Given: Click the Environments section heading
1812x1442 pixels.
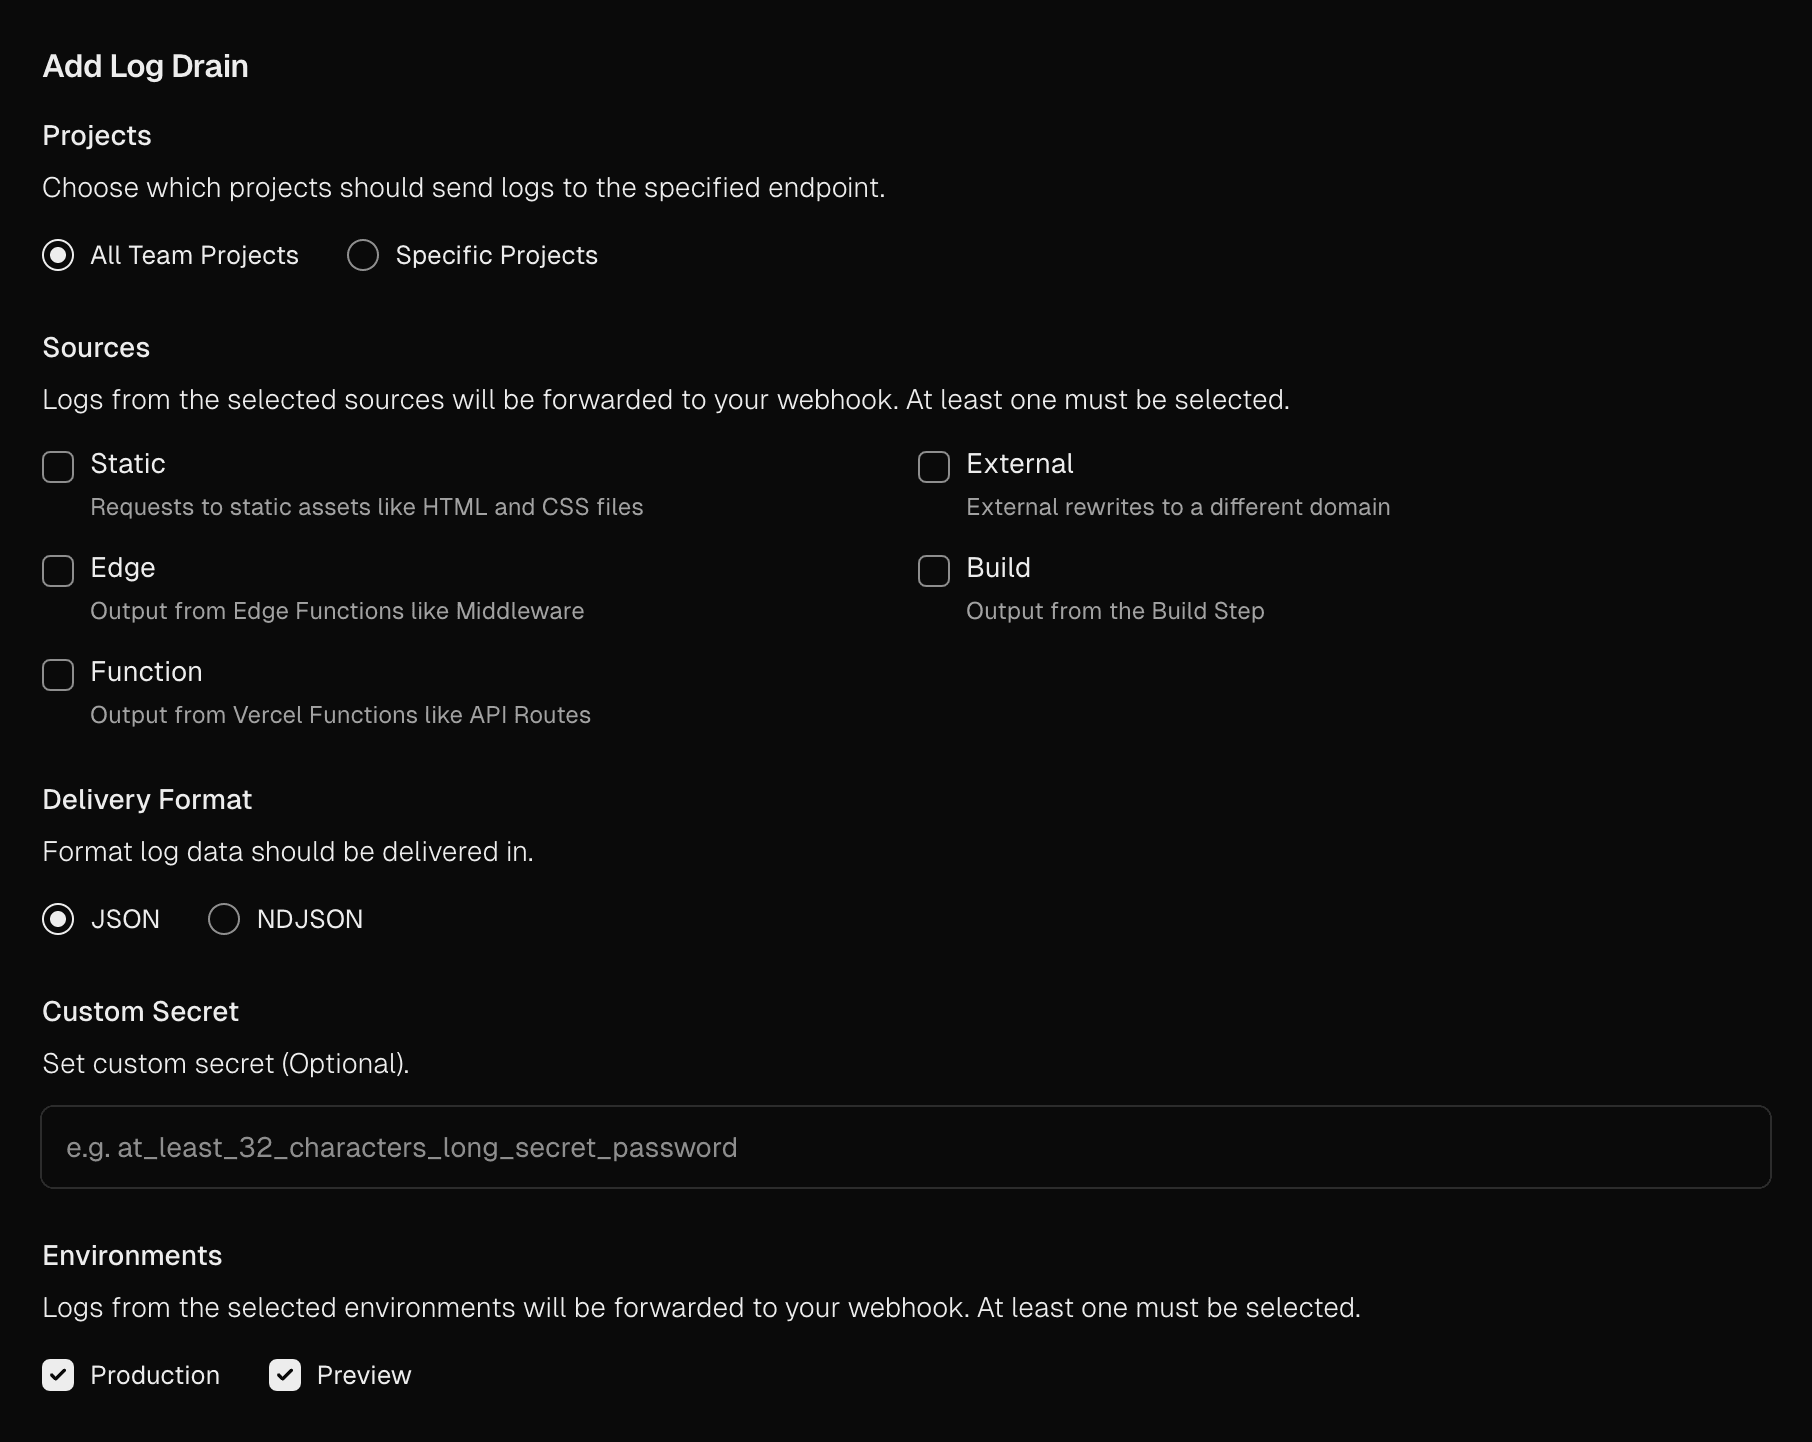Looking at the screenshot, I should pyautogui.click(x=132, y=1255).
